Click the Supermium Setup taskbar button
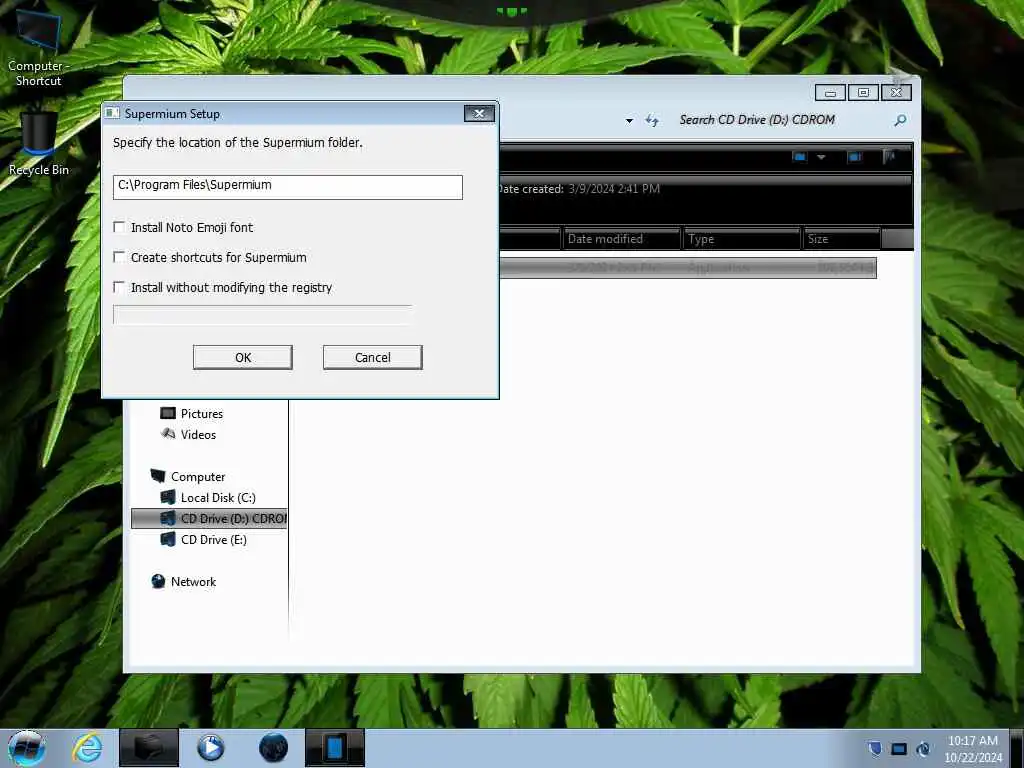The height and width of the screenshot is (768, 1024). click(334, 748)
